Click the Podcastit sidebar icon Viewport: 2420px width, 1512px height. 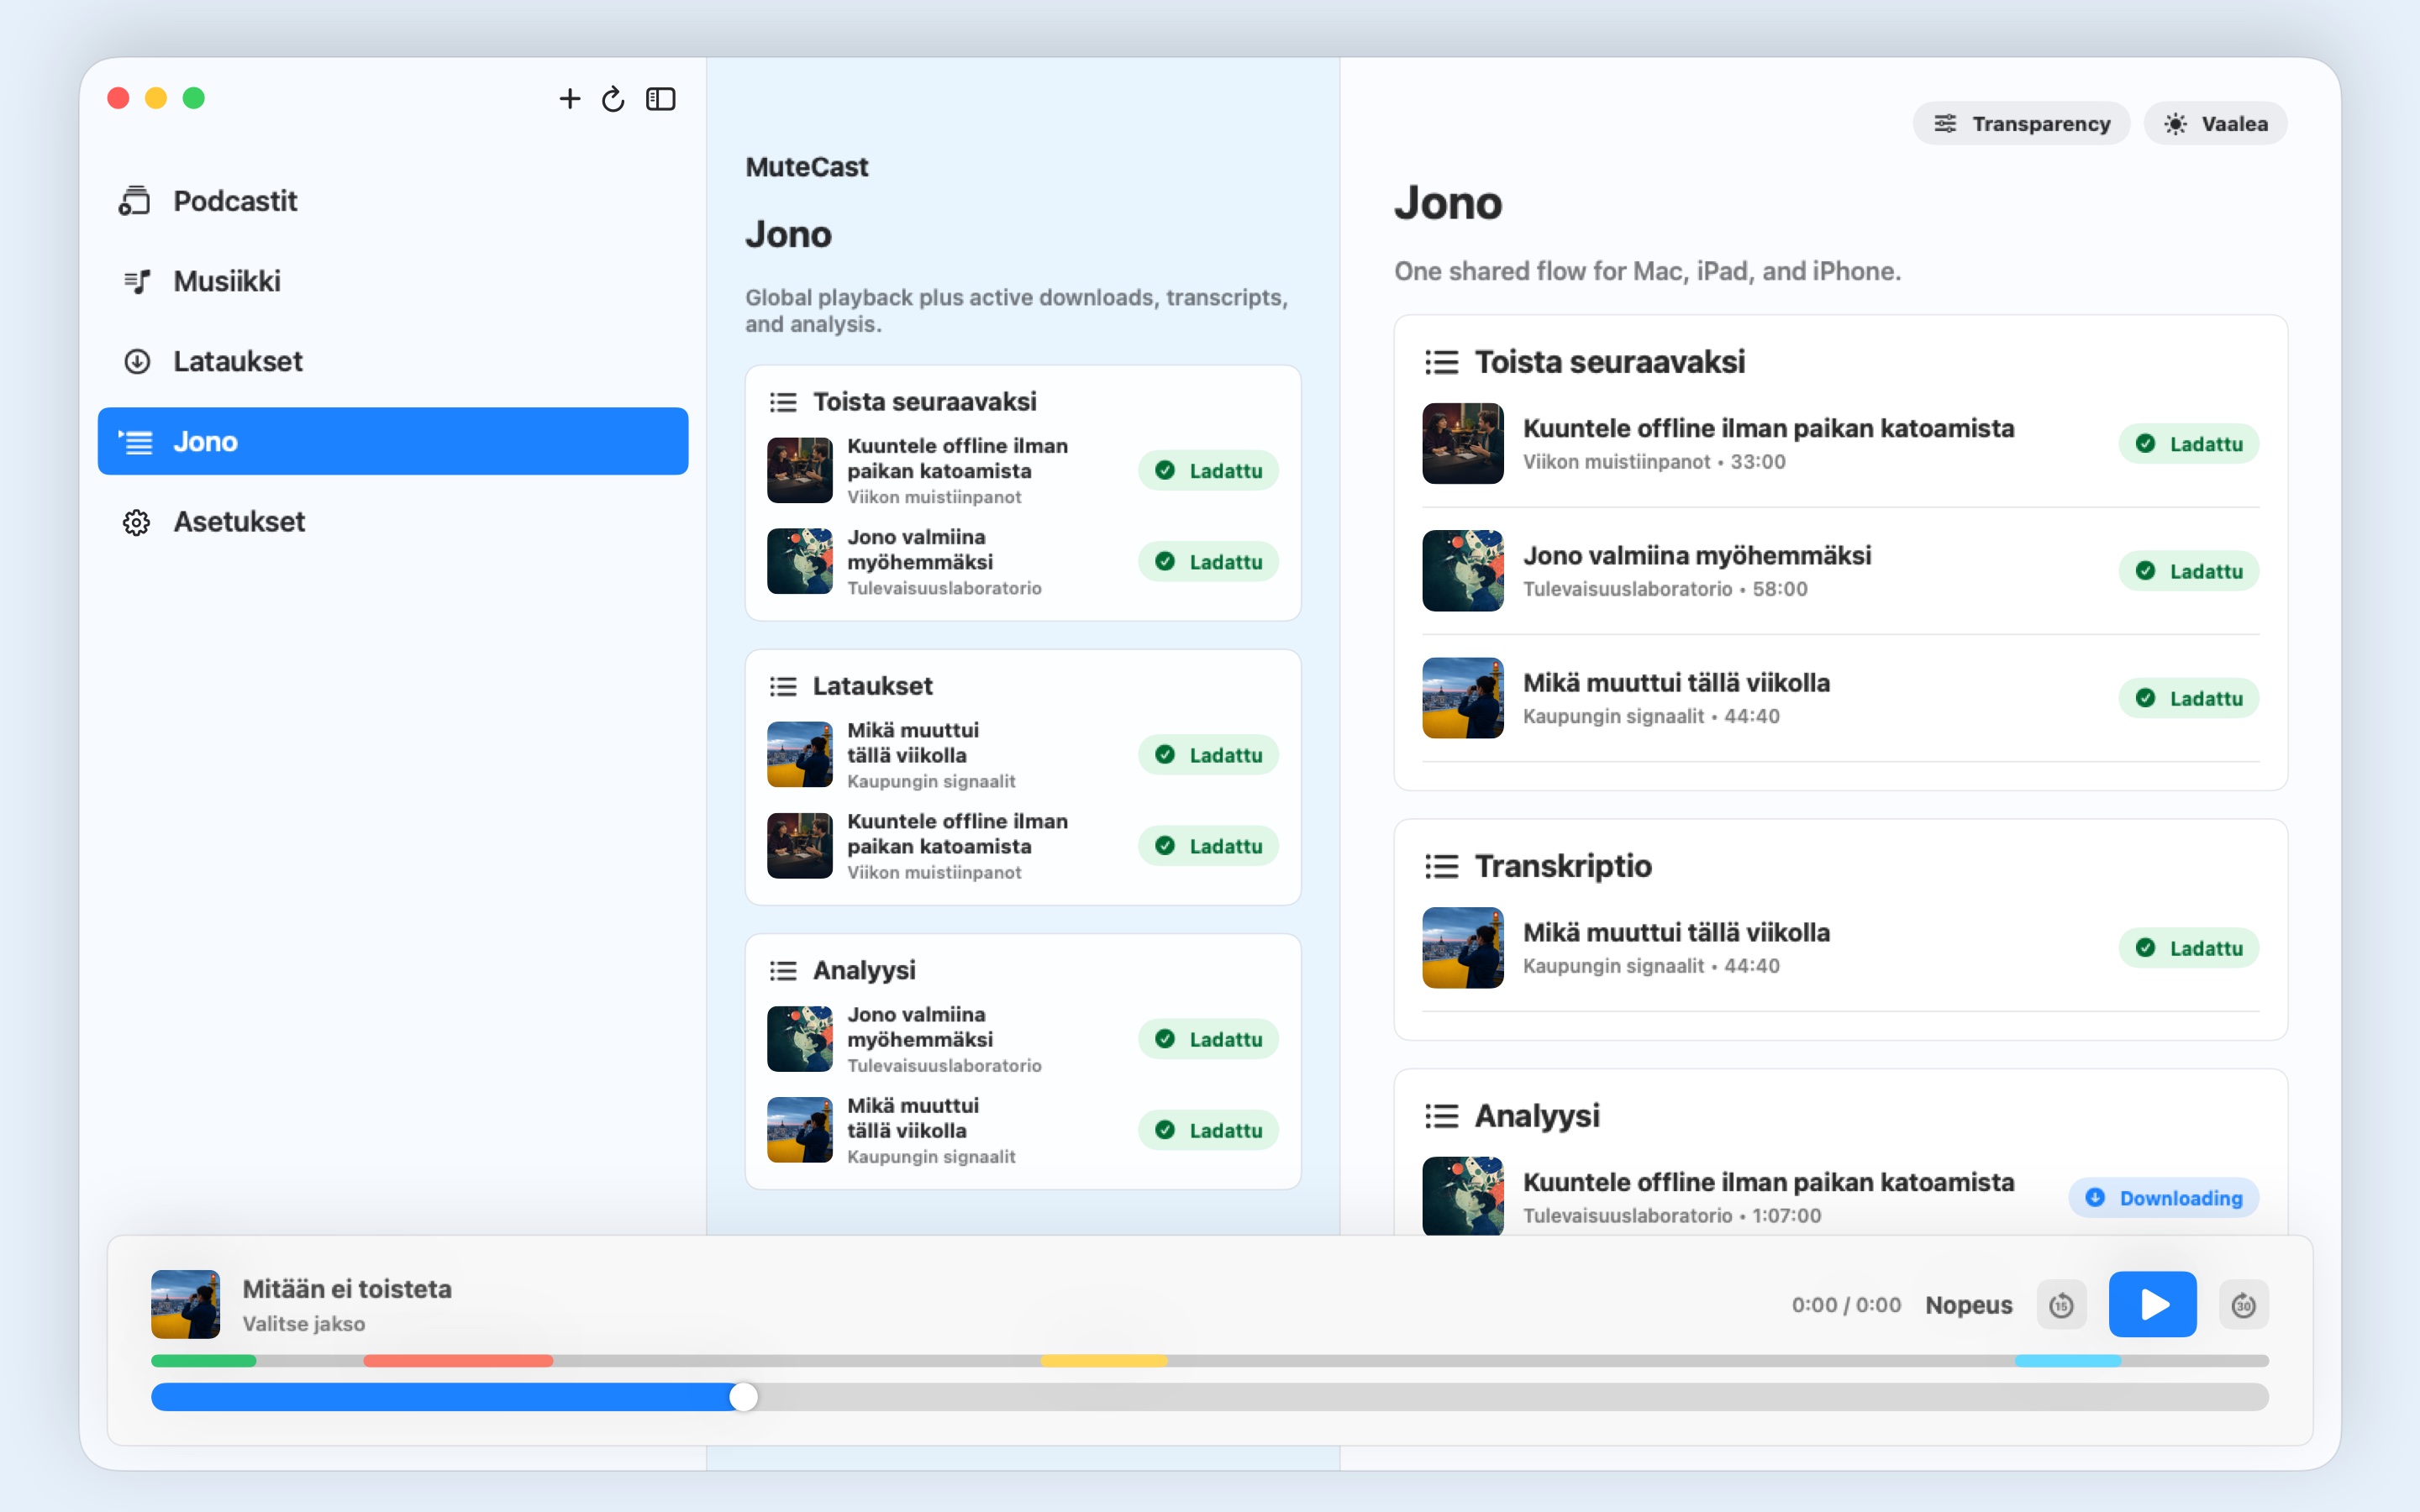135,201
